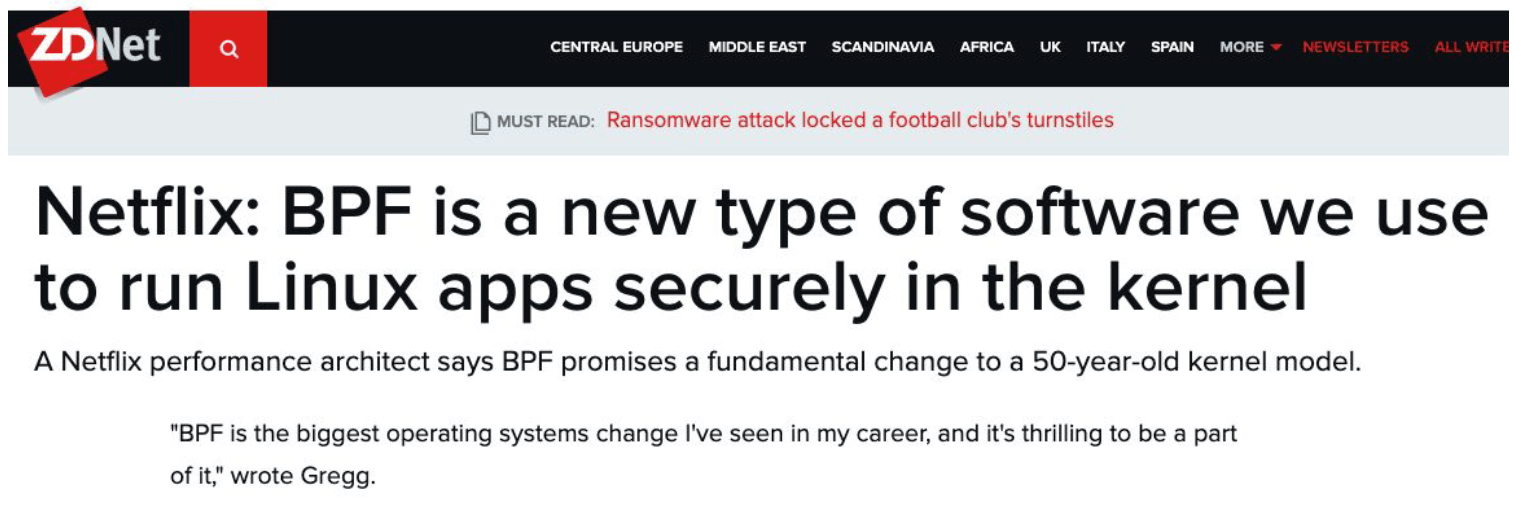Image resolution: width=1521 pixels, height=509 pixels.
Task: Open the ransomware football club story link
Action: click(x=860, y=121)
